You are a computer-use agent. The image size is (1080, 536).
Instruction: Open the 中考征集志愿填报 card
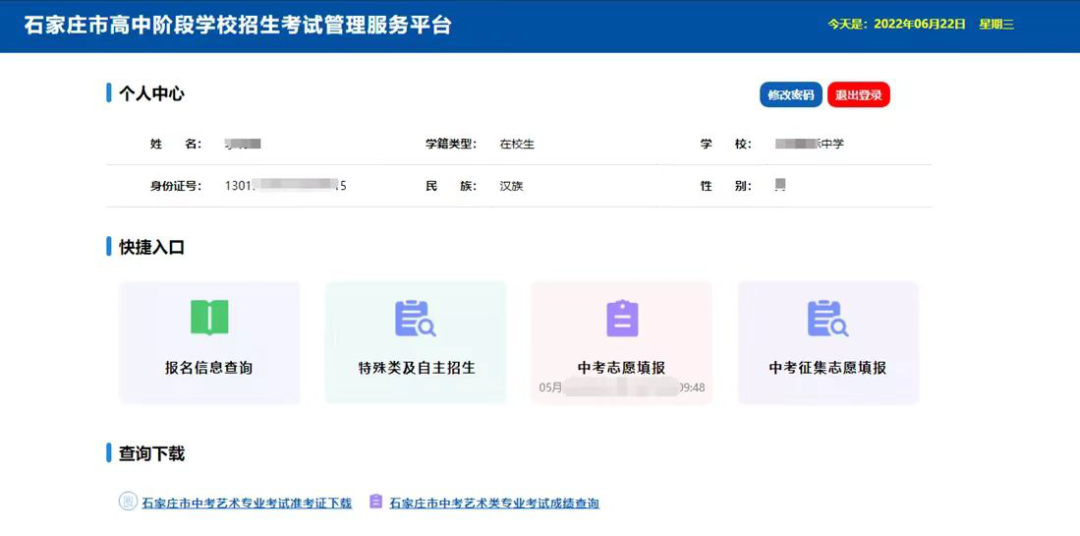click(x=828, y=342)
